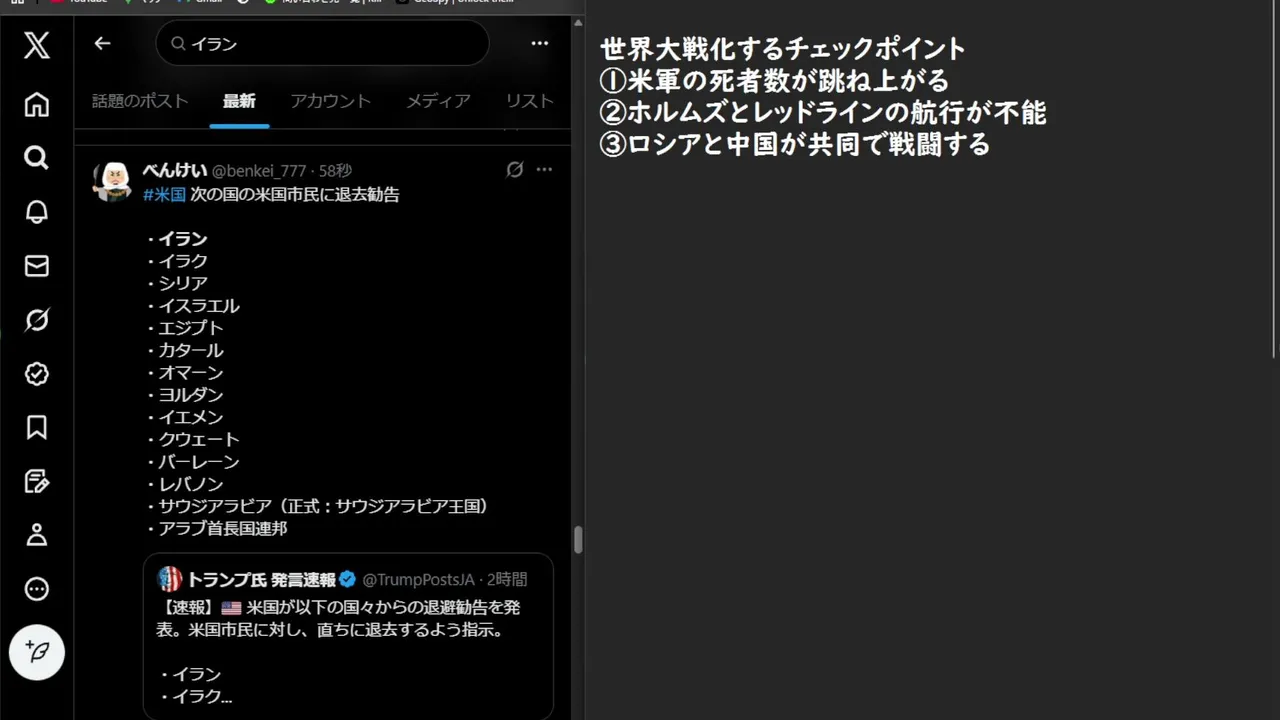Open Verified badge icon in sidebar
Image resolution: width=1280 pixels, height=720 pixels.
[37, 374]
